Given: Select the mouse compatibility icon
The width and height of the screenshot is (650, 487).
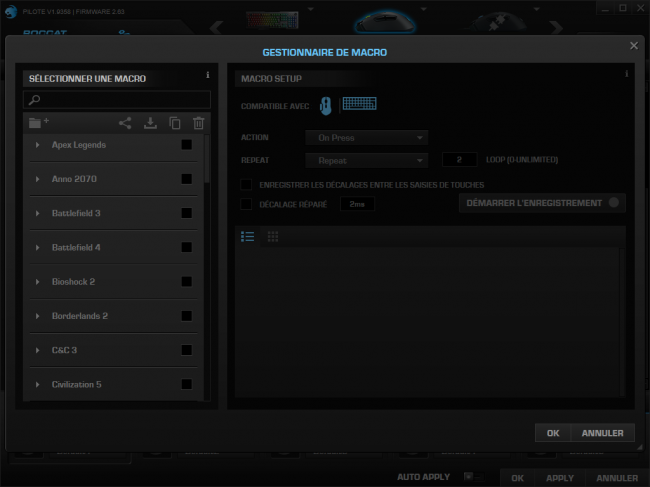Looking at the screenshot, I should 326,106.
